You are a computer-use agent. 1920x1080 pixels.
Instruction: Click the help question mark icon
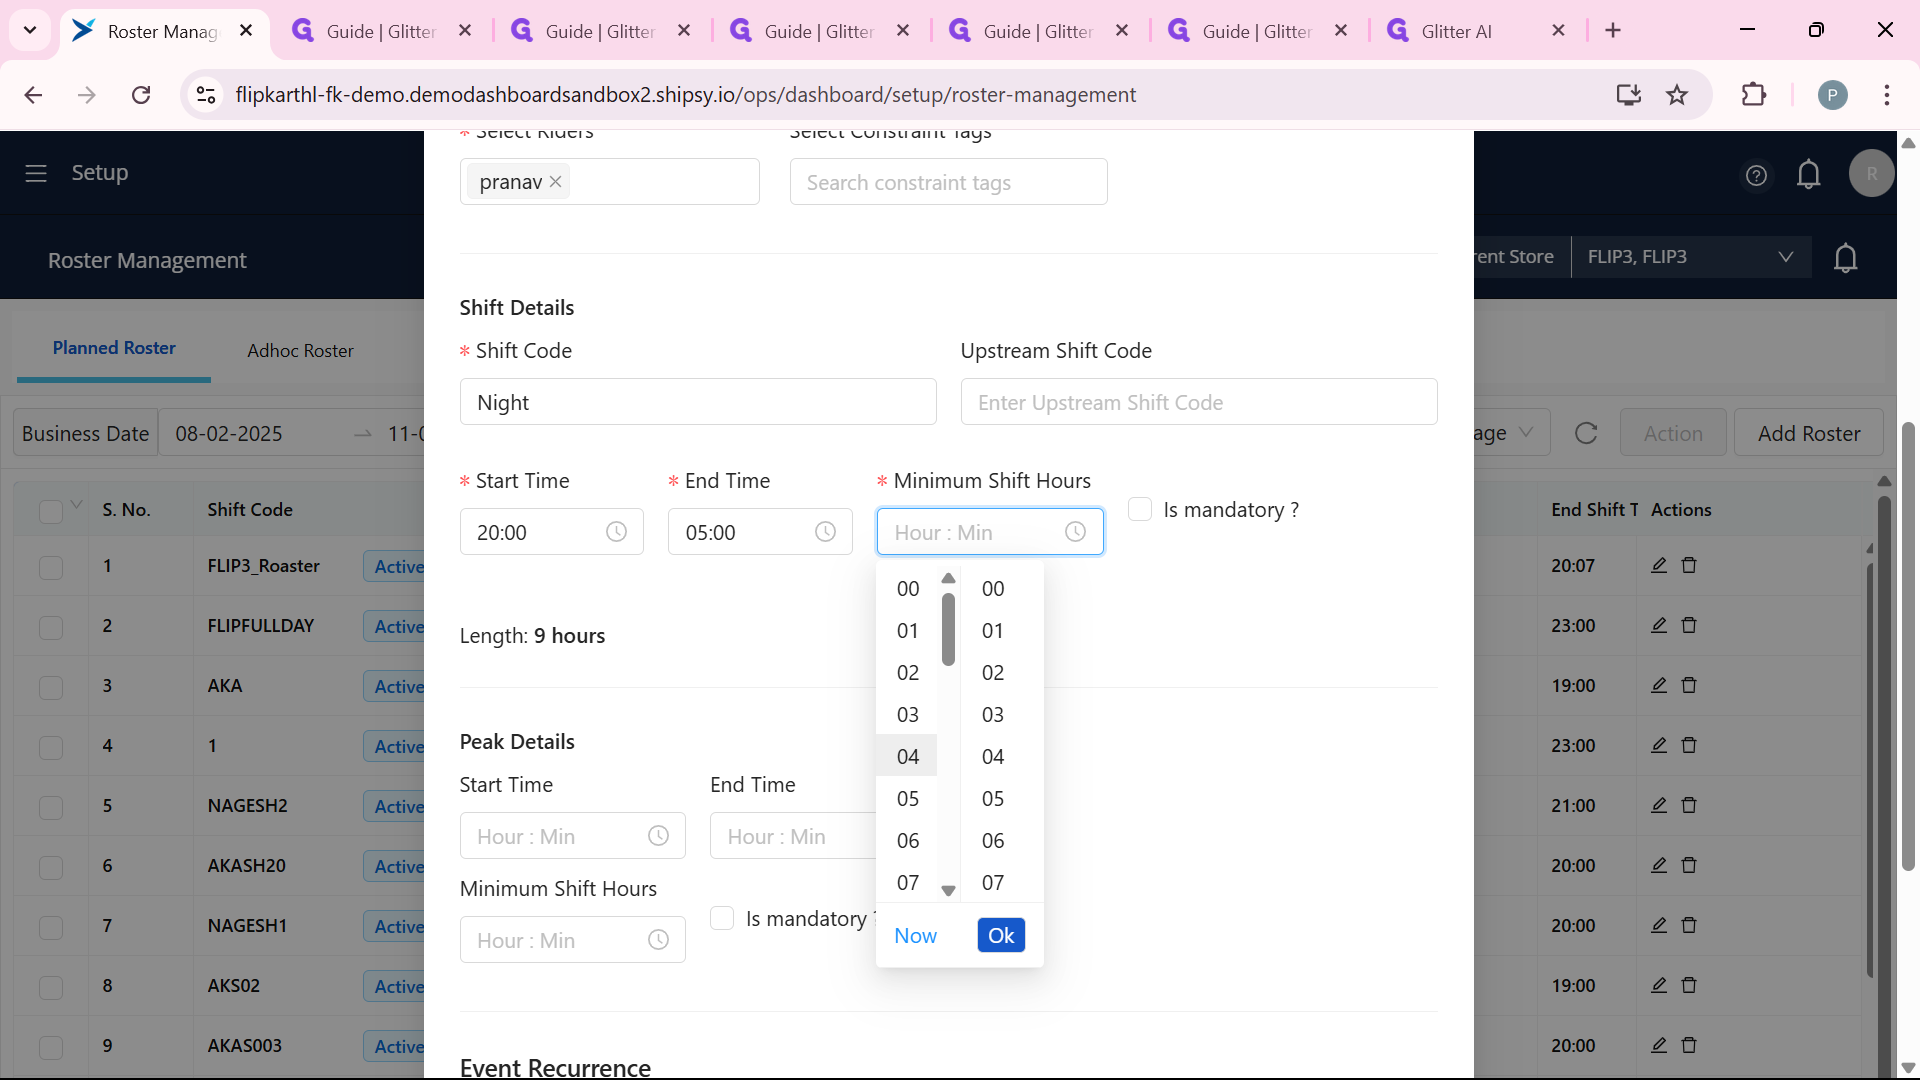click(1756, 176)
